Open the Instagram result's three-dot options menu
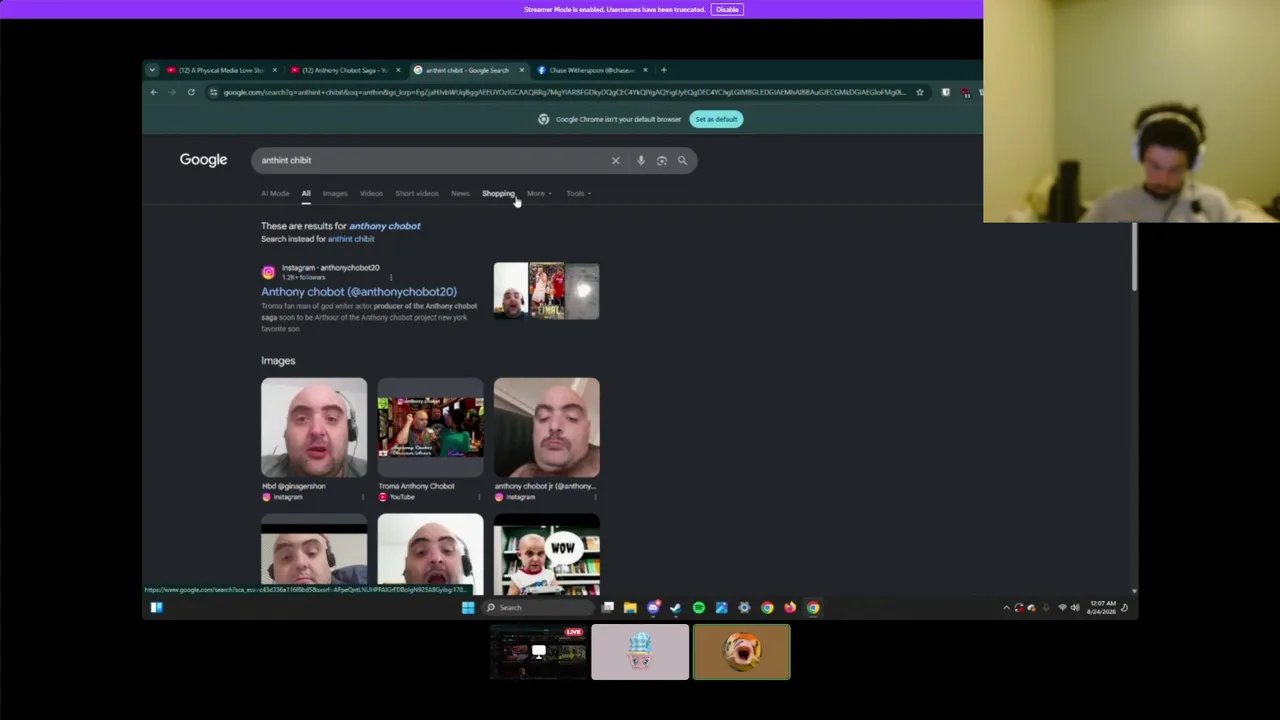 pyautogui.click(x=390, y=278)
